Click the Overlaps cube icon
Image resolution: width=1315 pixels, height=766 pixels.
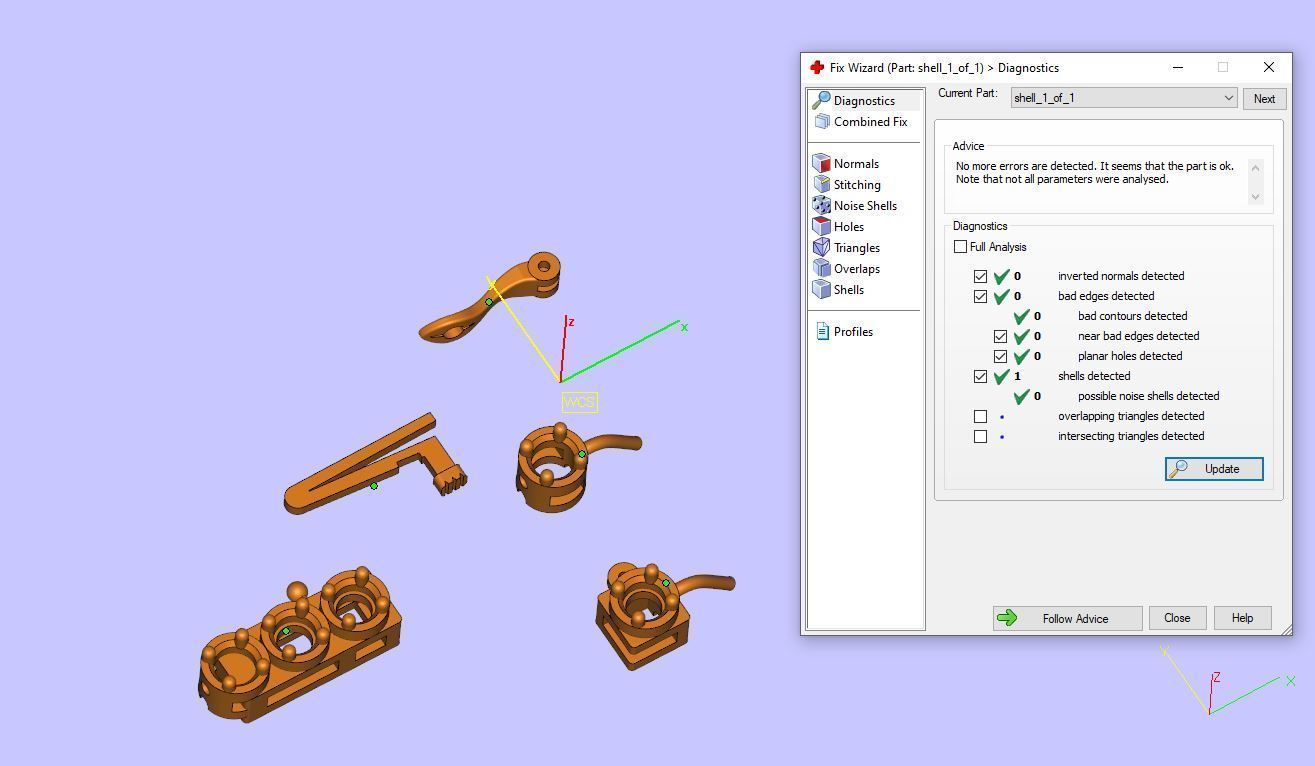[822, 268]
